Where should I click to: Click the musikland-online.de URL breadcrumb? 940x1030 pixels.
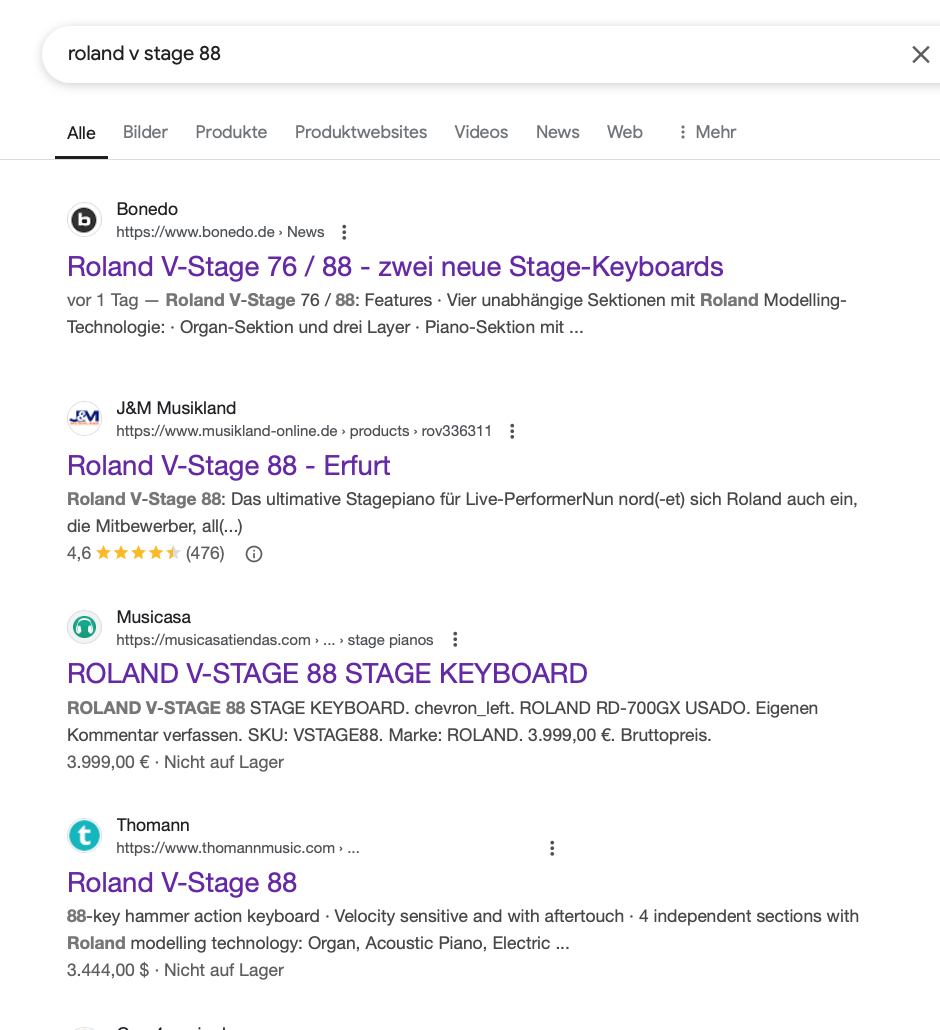(x=303, y=431)
